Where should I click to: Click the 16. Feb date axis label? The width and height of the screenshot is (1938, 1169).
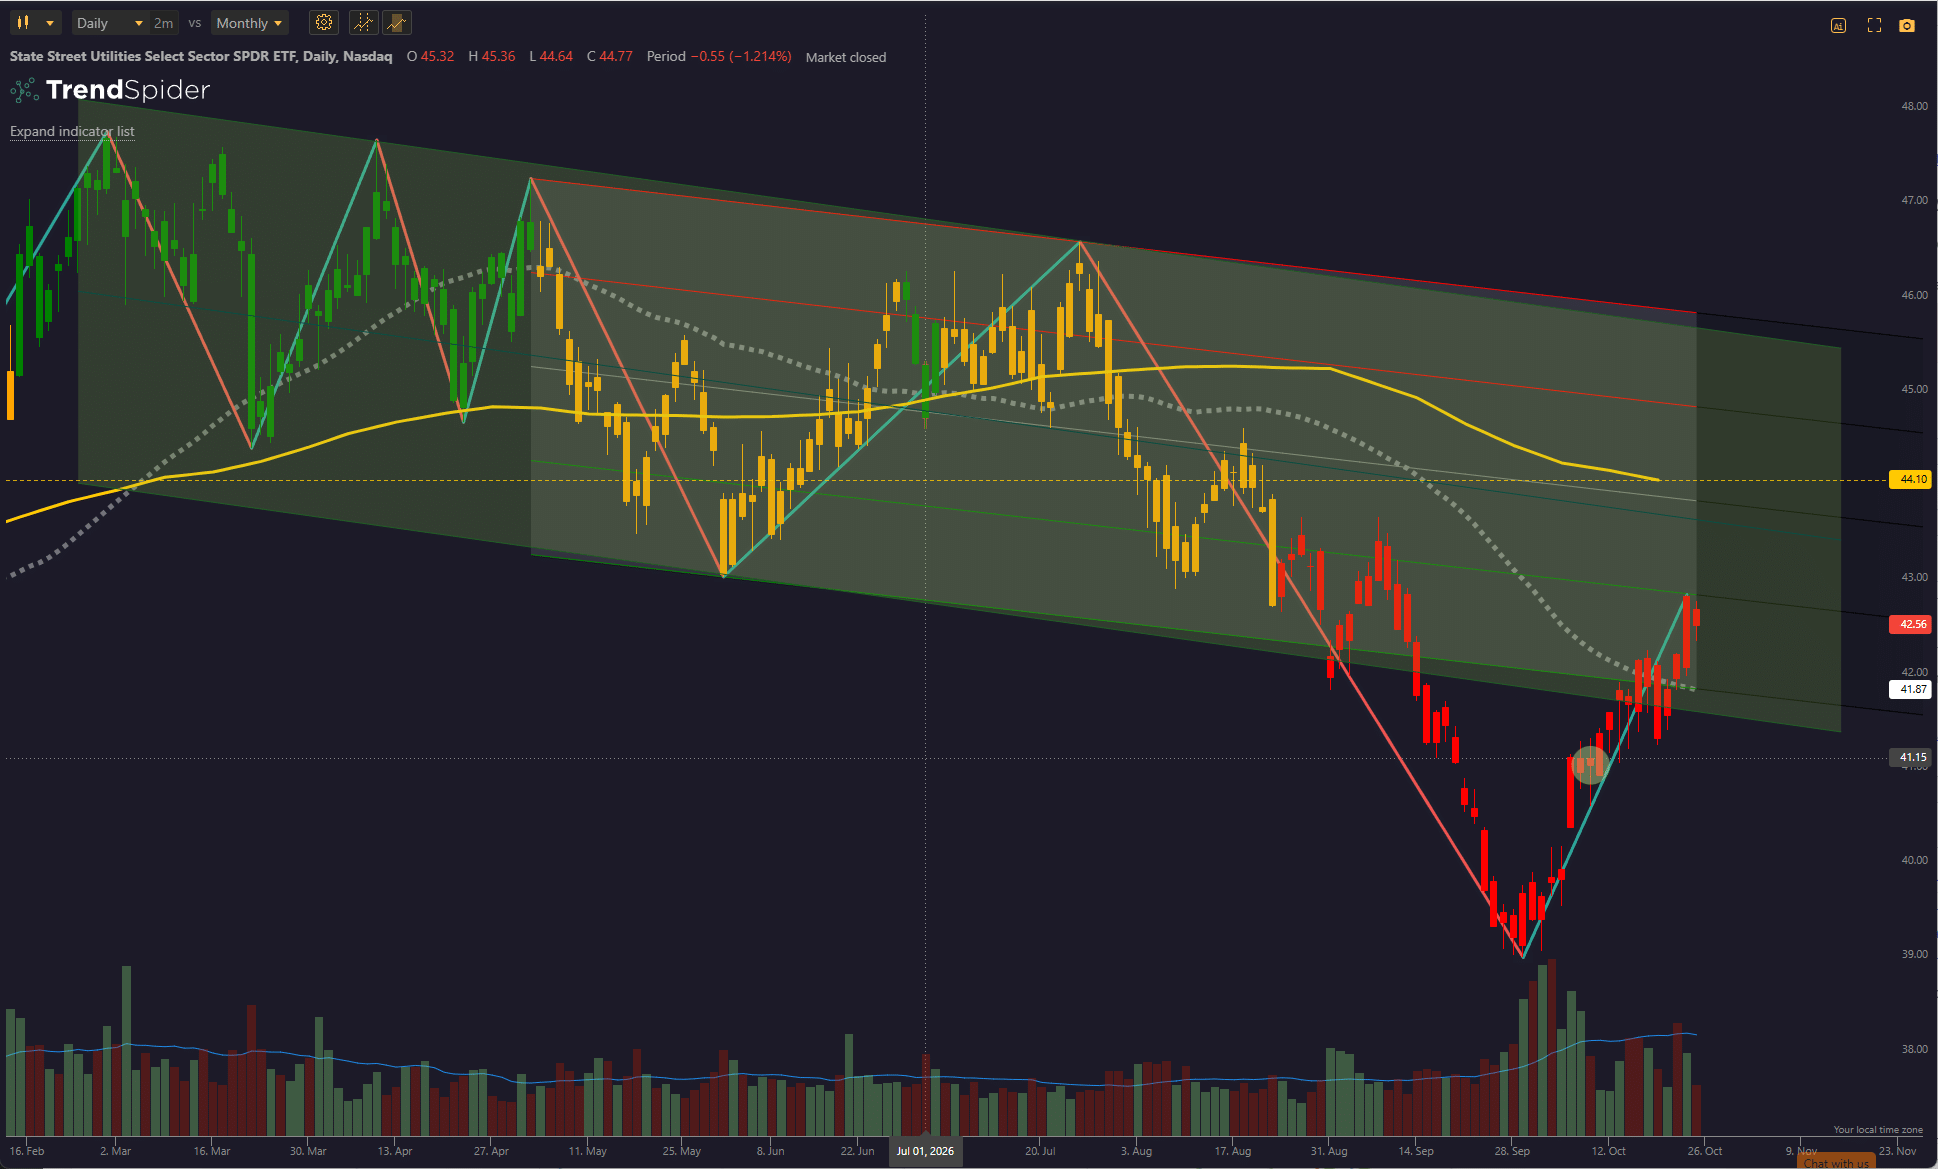pos(27,1151)
